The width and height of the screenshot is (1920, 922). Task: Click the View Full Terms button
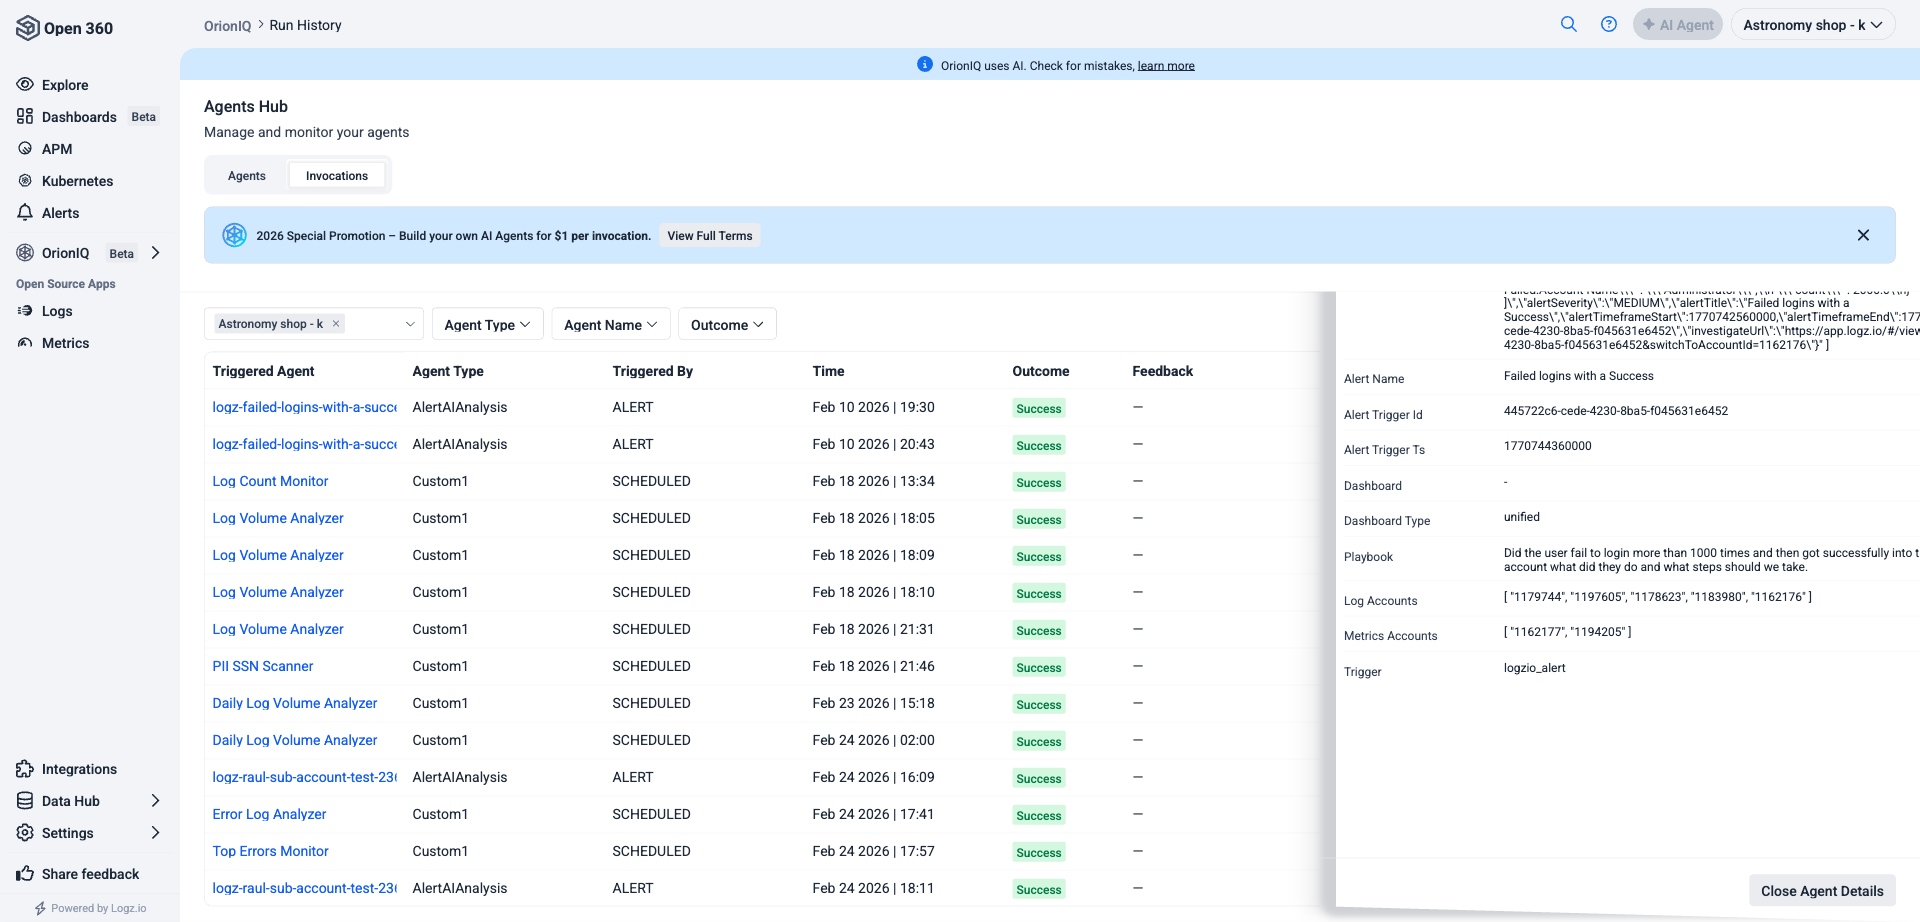click(709, 236)
